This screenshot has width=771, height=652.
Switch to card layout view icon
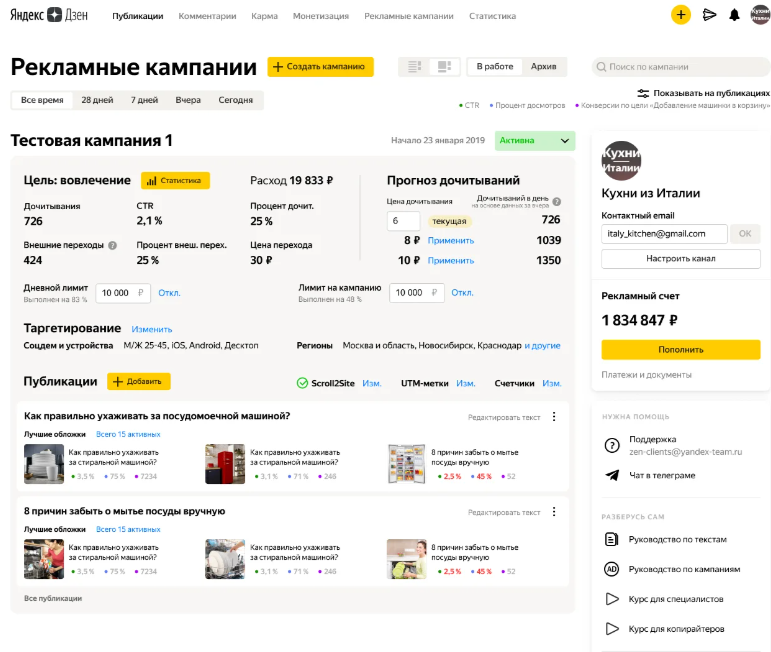pos(445,67)
